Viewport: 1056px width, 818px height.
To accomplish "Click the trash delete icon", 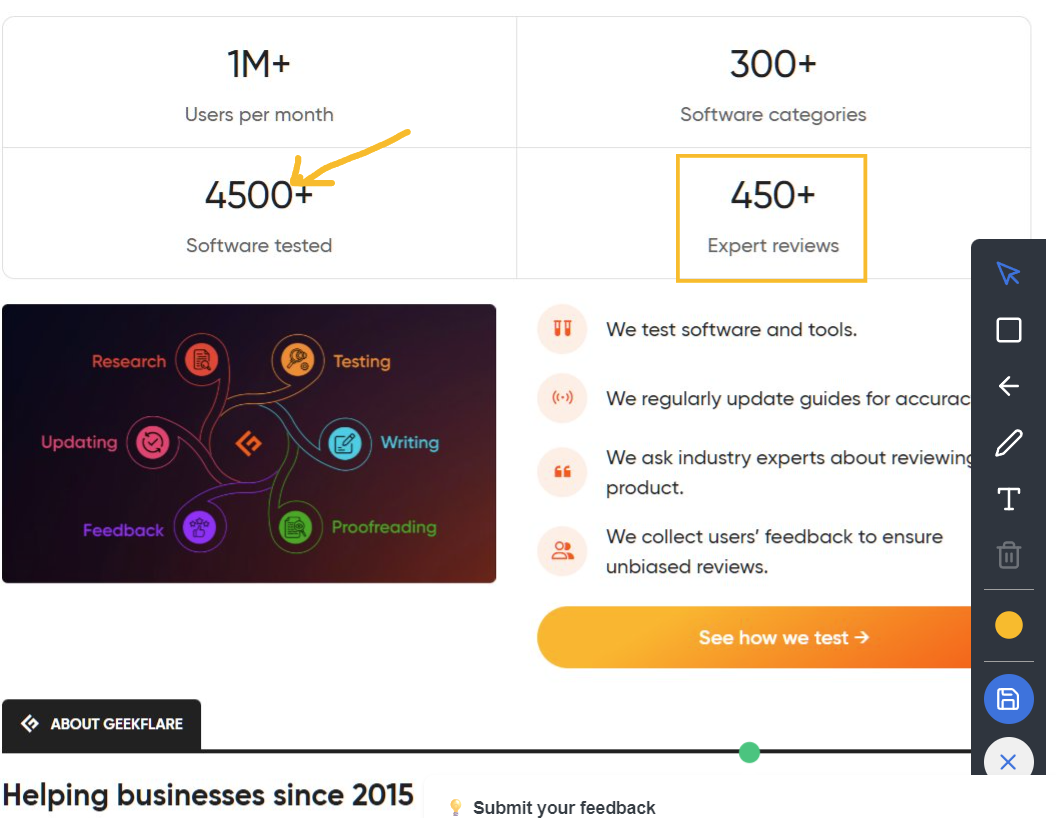I will pyautogui.click(x=1008, y=555).
